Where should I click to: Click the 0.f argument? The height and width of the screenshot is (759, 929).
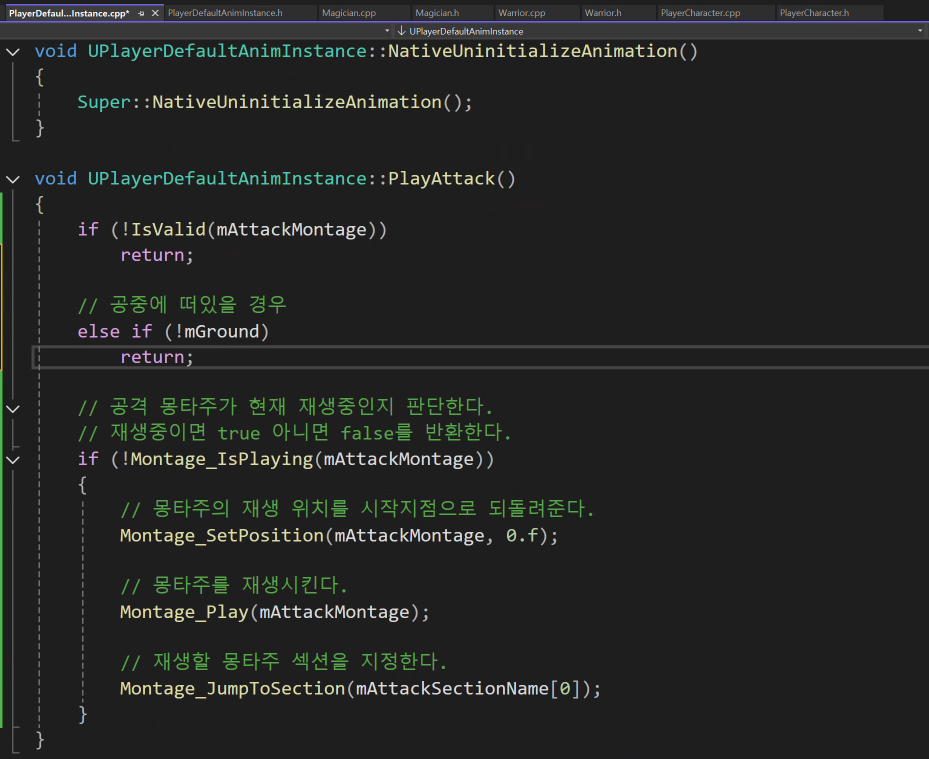522,536
